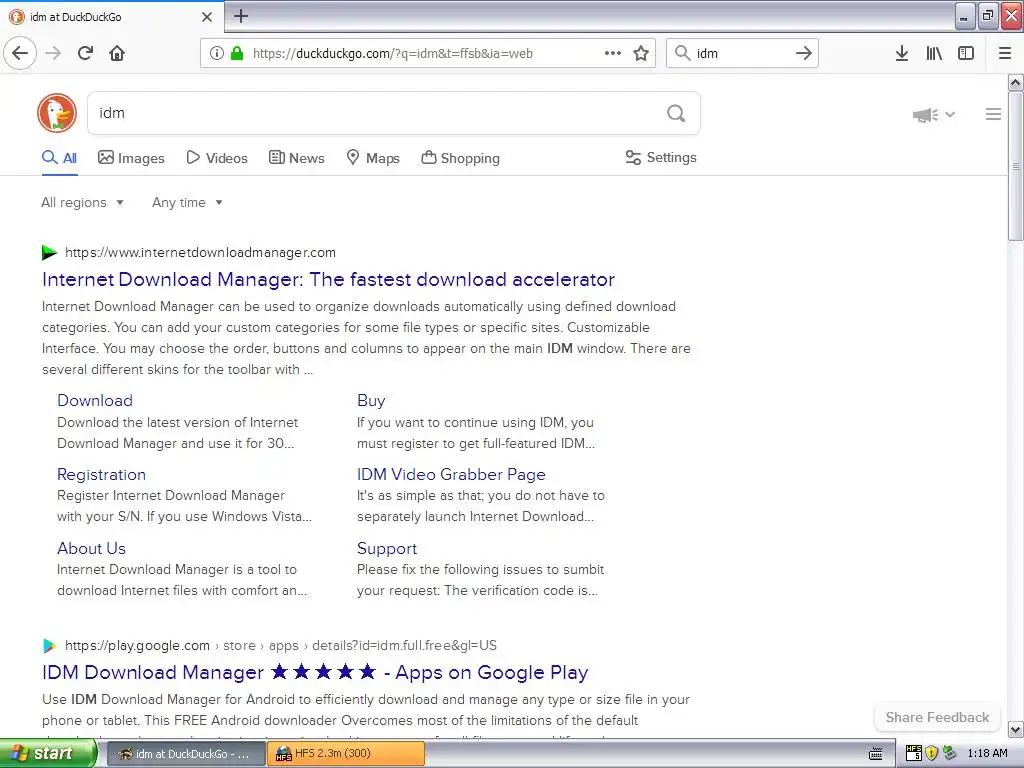This screenshot has height=768, width=1024.
Task: Open the Firefox library icon
Action: pos(934,53)
